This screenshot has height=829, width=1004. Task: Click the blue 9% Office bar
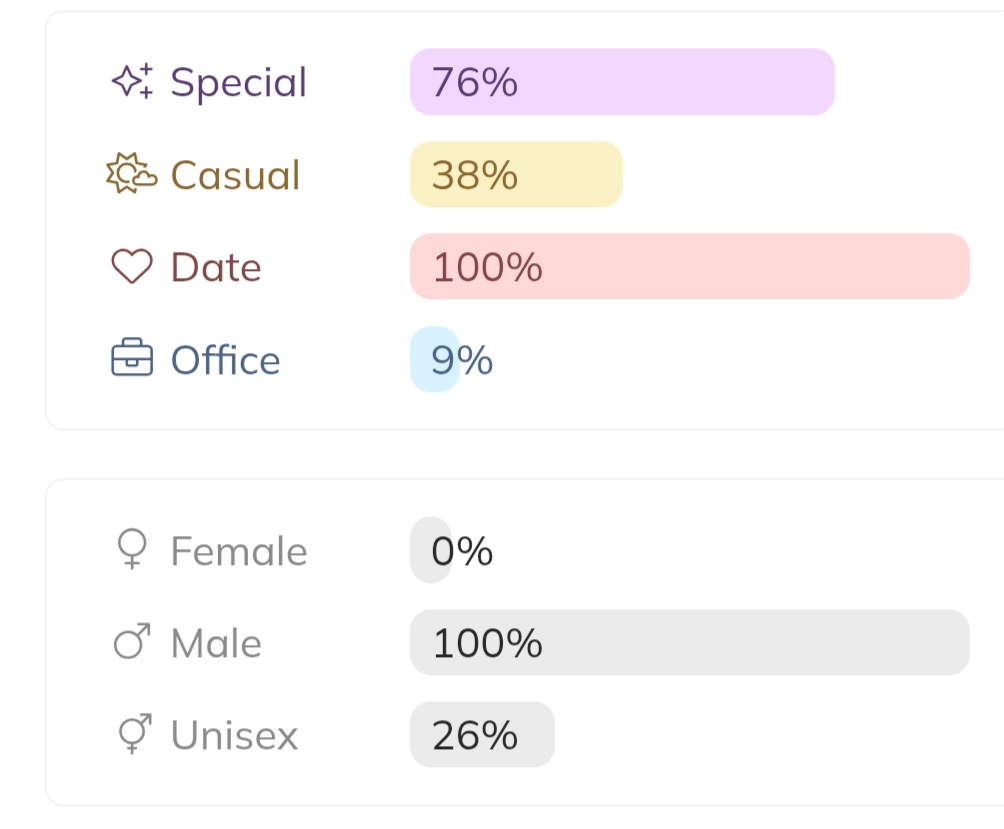[434, 360]
